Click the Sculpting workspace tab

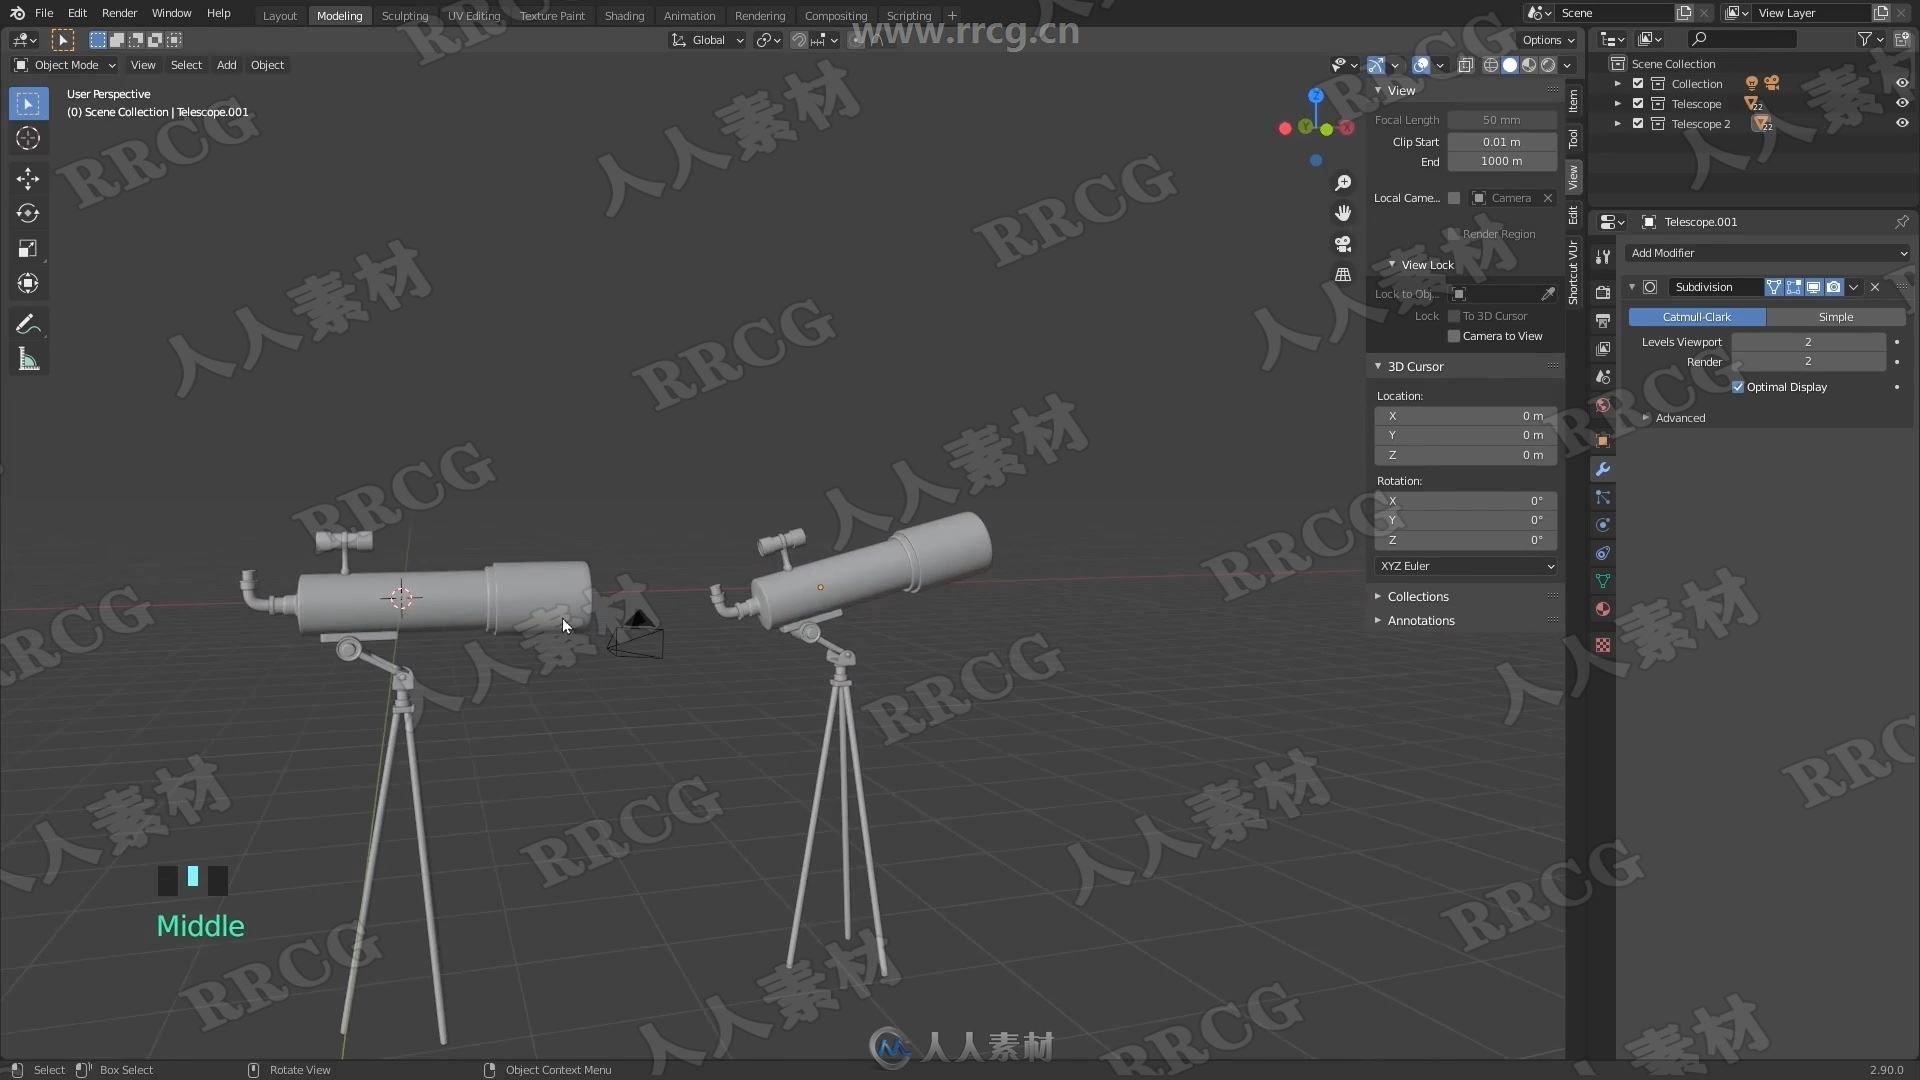pos(405,15)
